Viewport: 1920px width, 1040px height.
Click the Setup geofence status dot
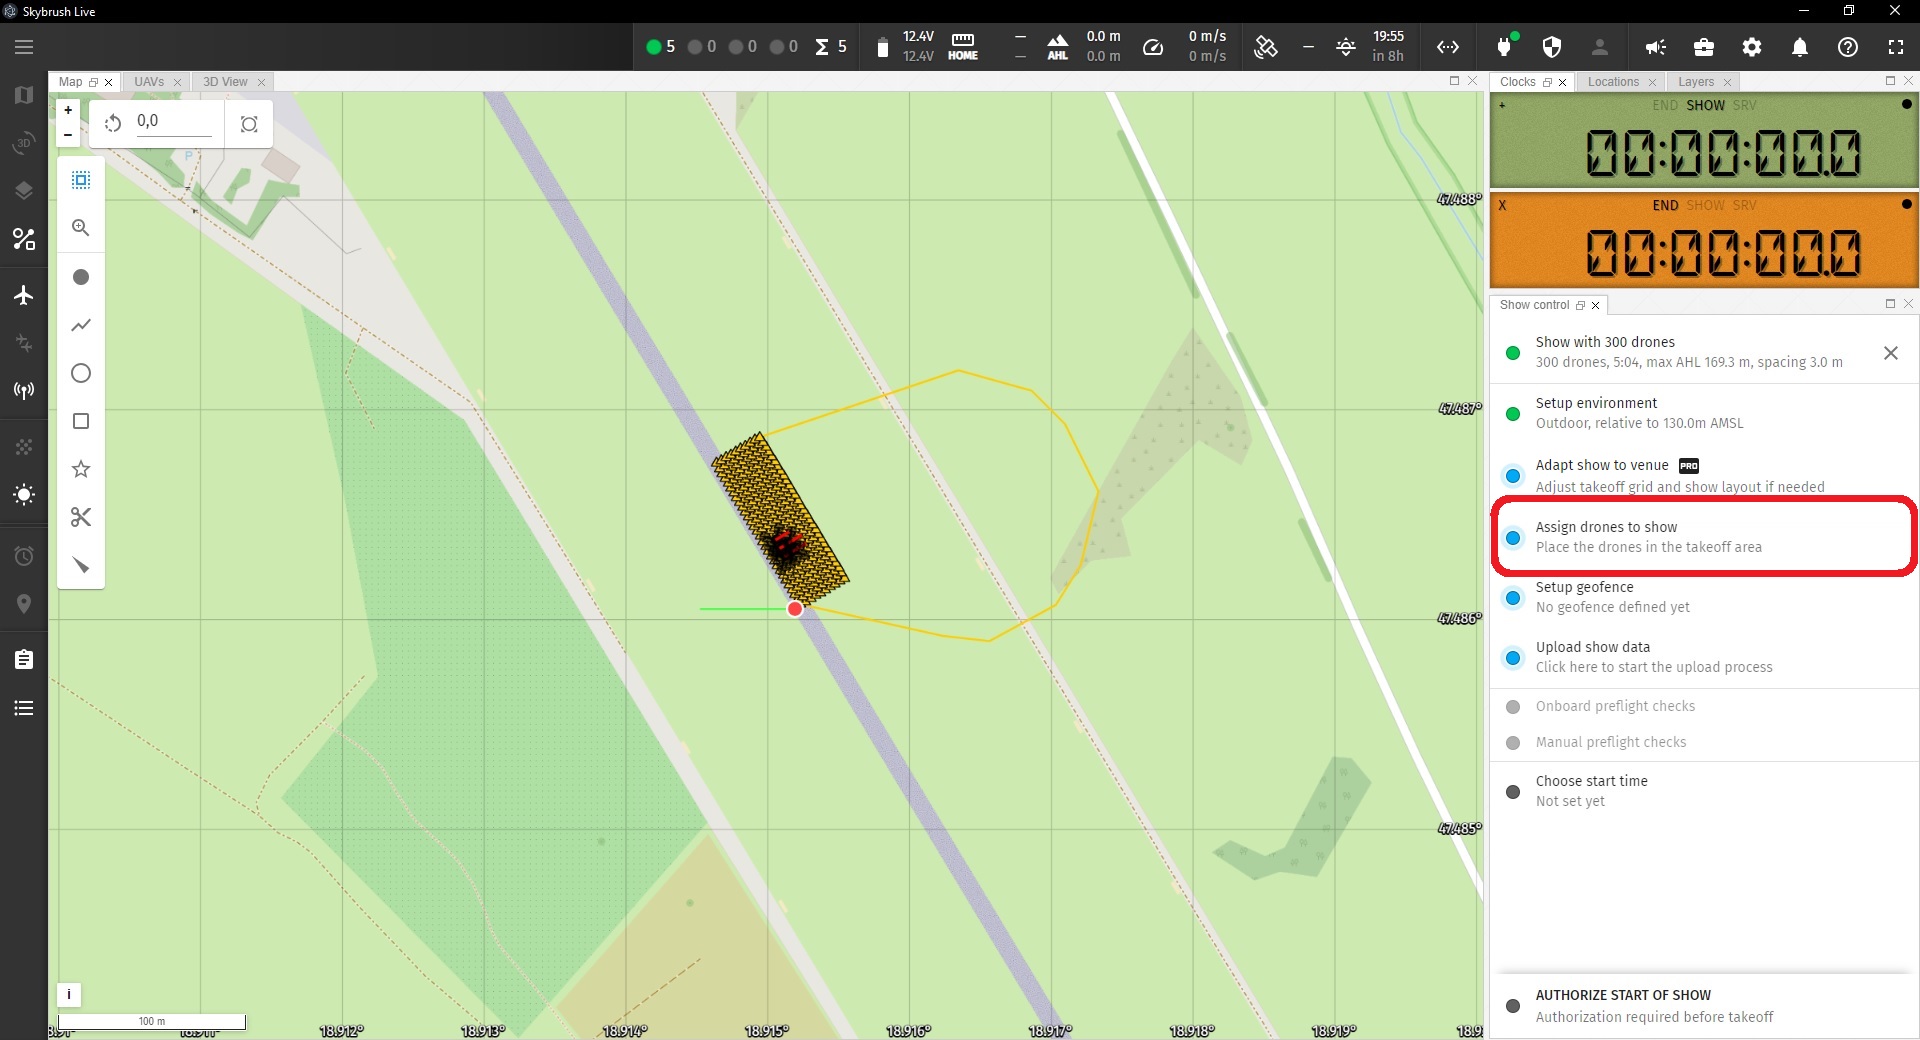[x=1513, y=598]
